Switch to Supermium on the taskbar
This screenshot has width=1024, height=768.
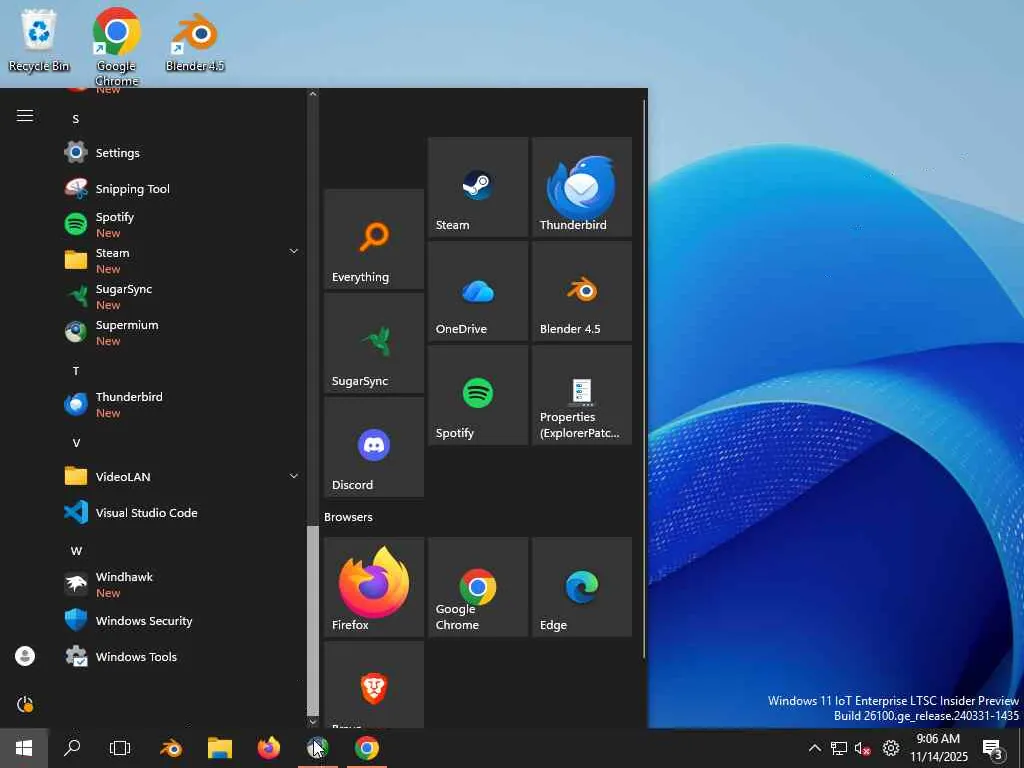pos(318,748)
